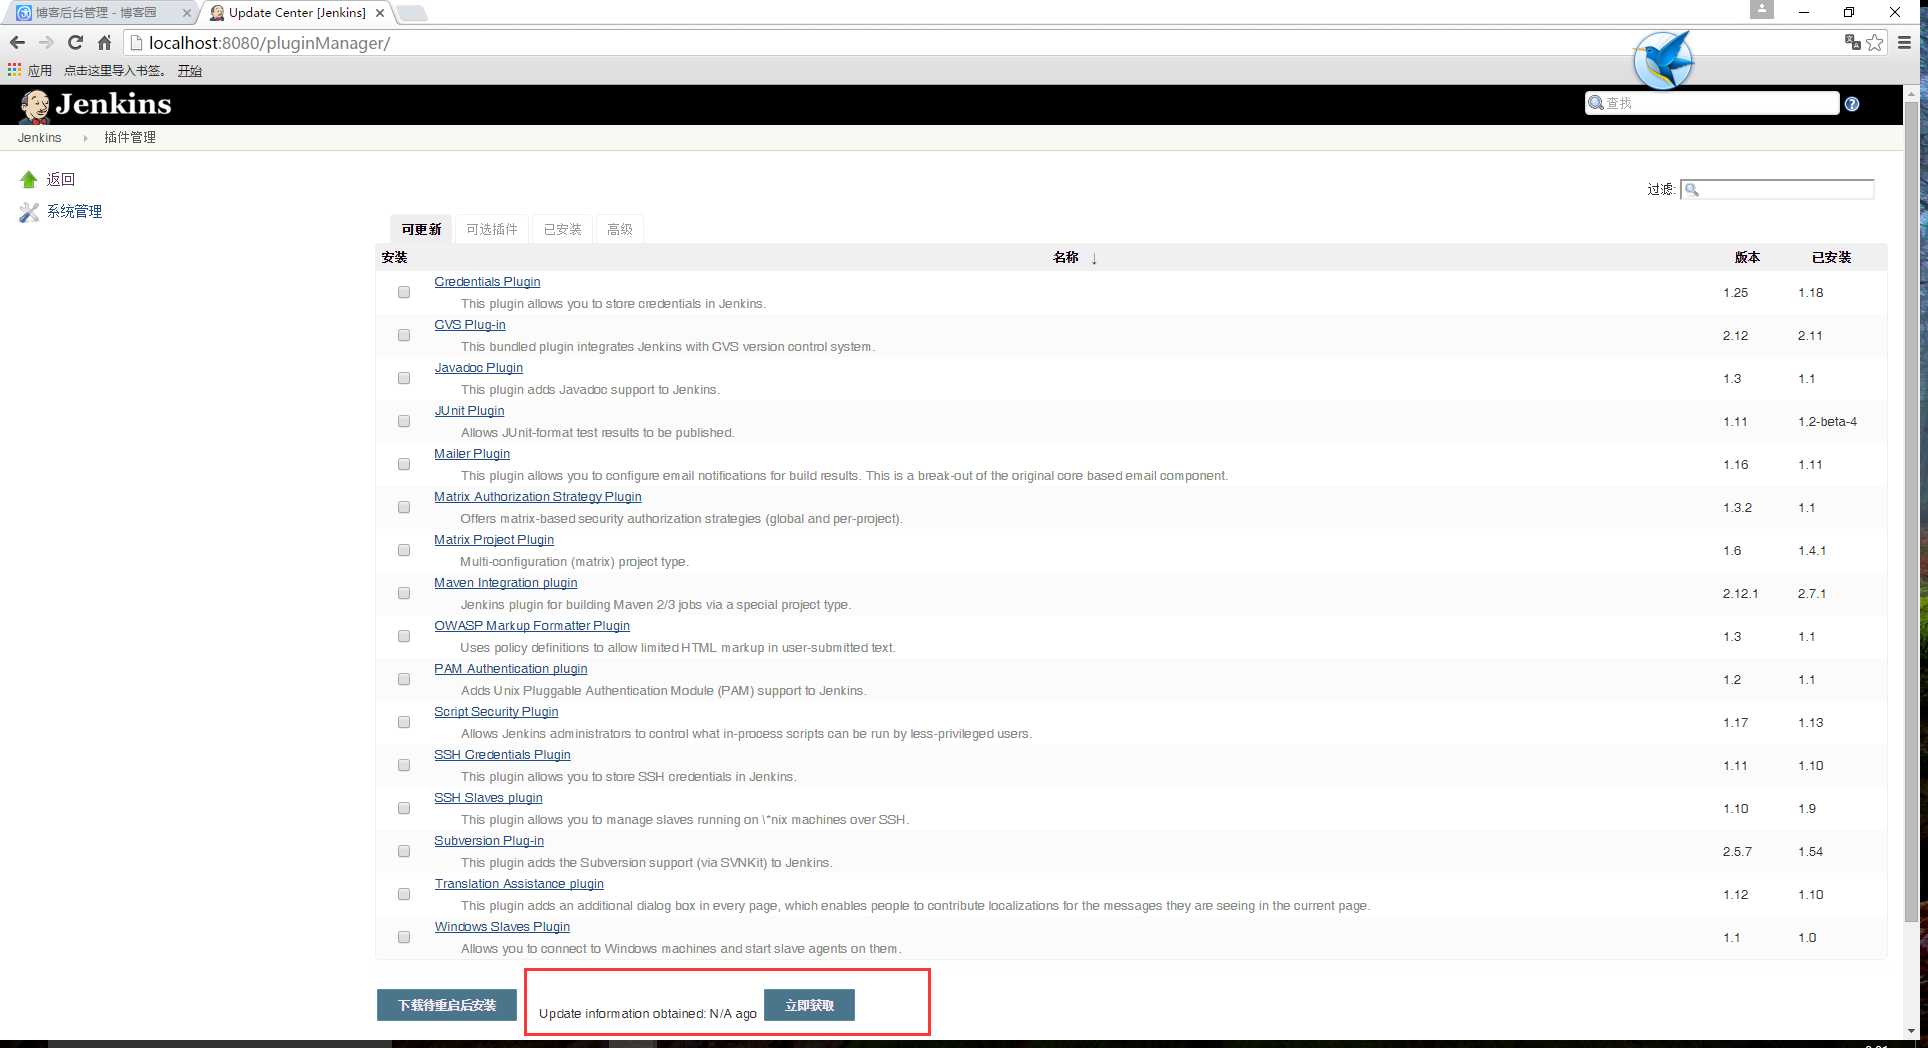
Task: Click the 返回 link in the sidebar
Action: tap(61, 179)
